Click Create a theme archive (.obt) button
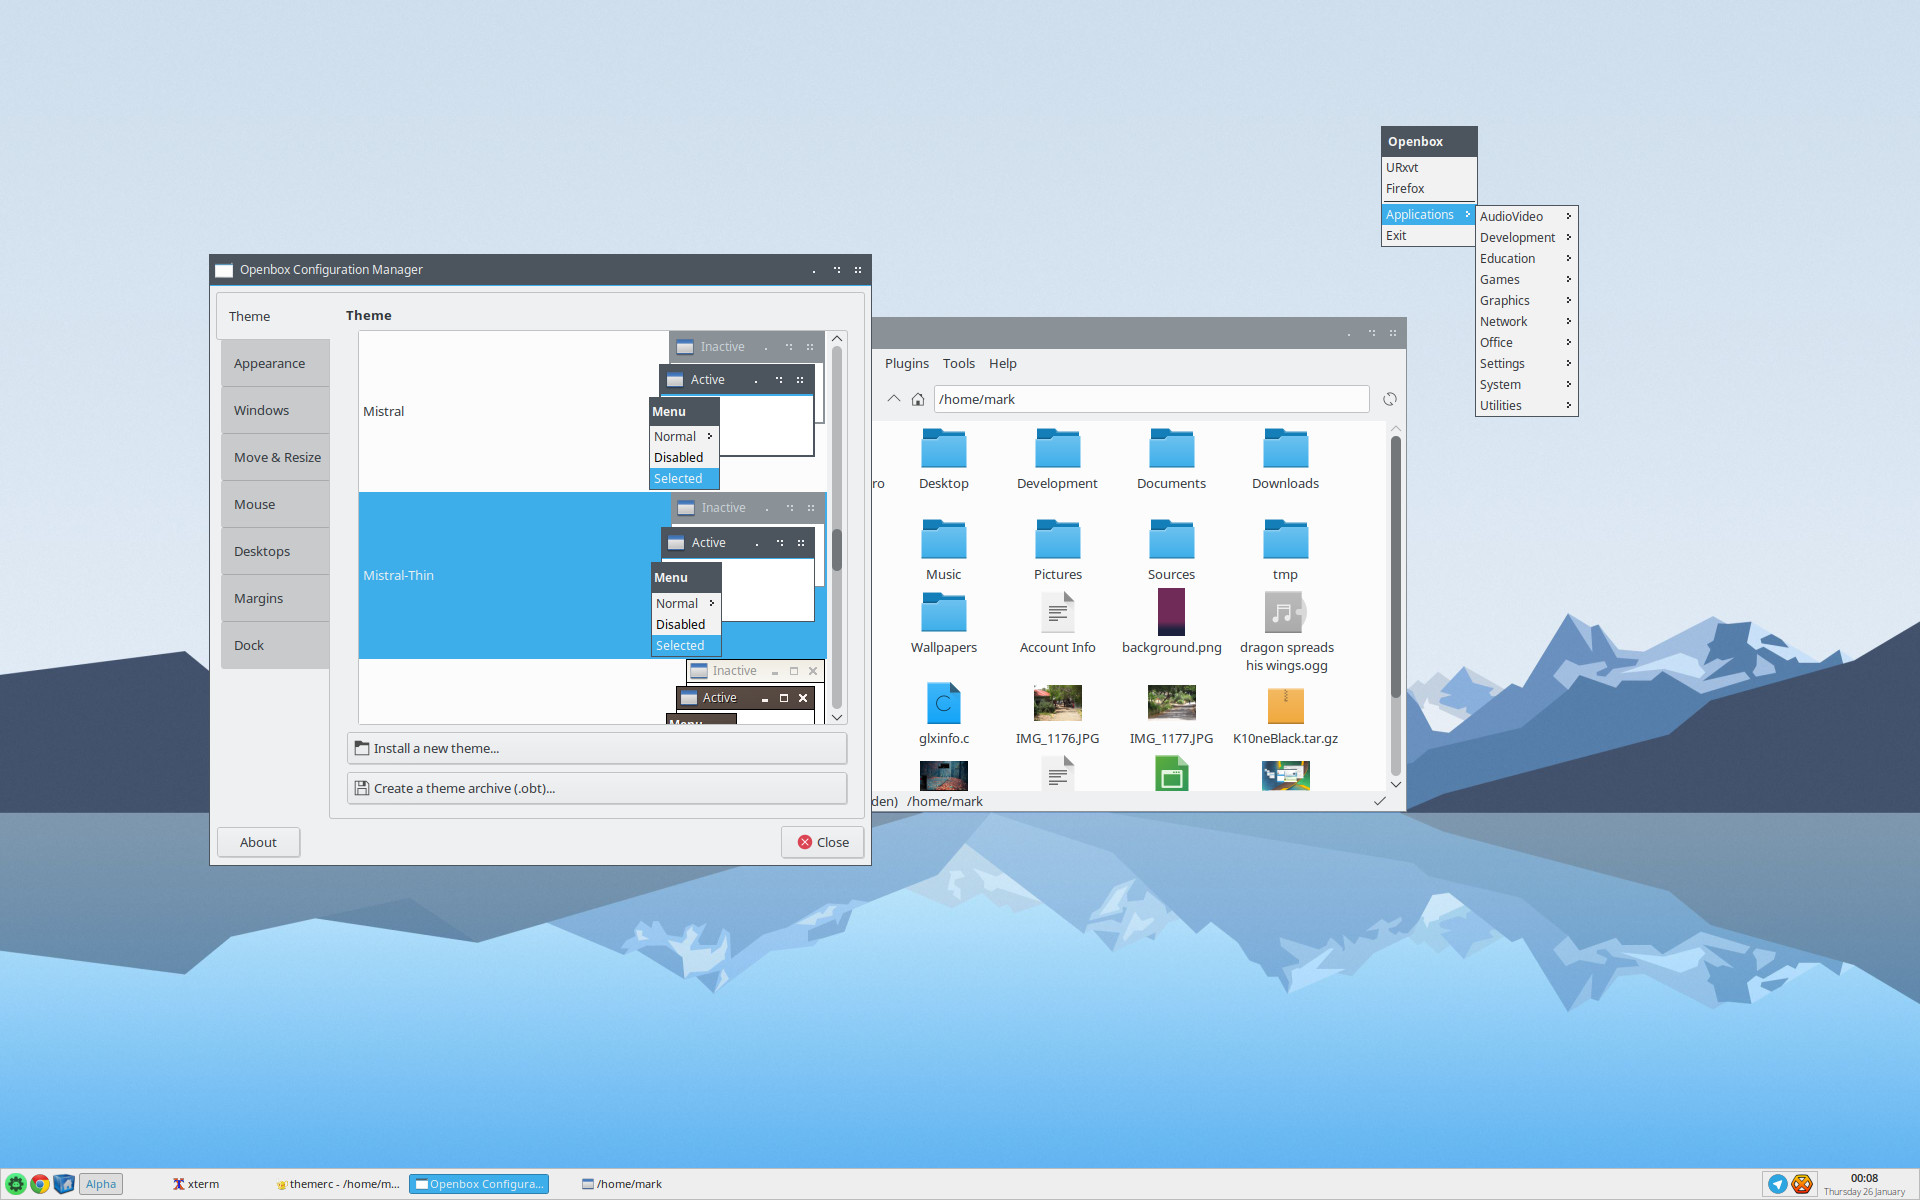Screen dimensions: 1920x1200 pos(597,788)
